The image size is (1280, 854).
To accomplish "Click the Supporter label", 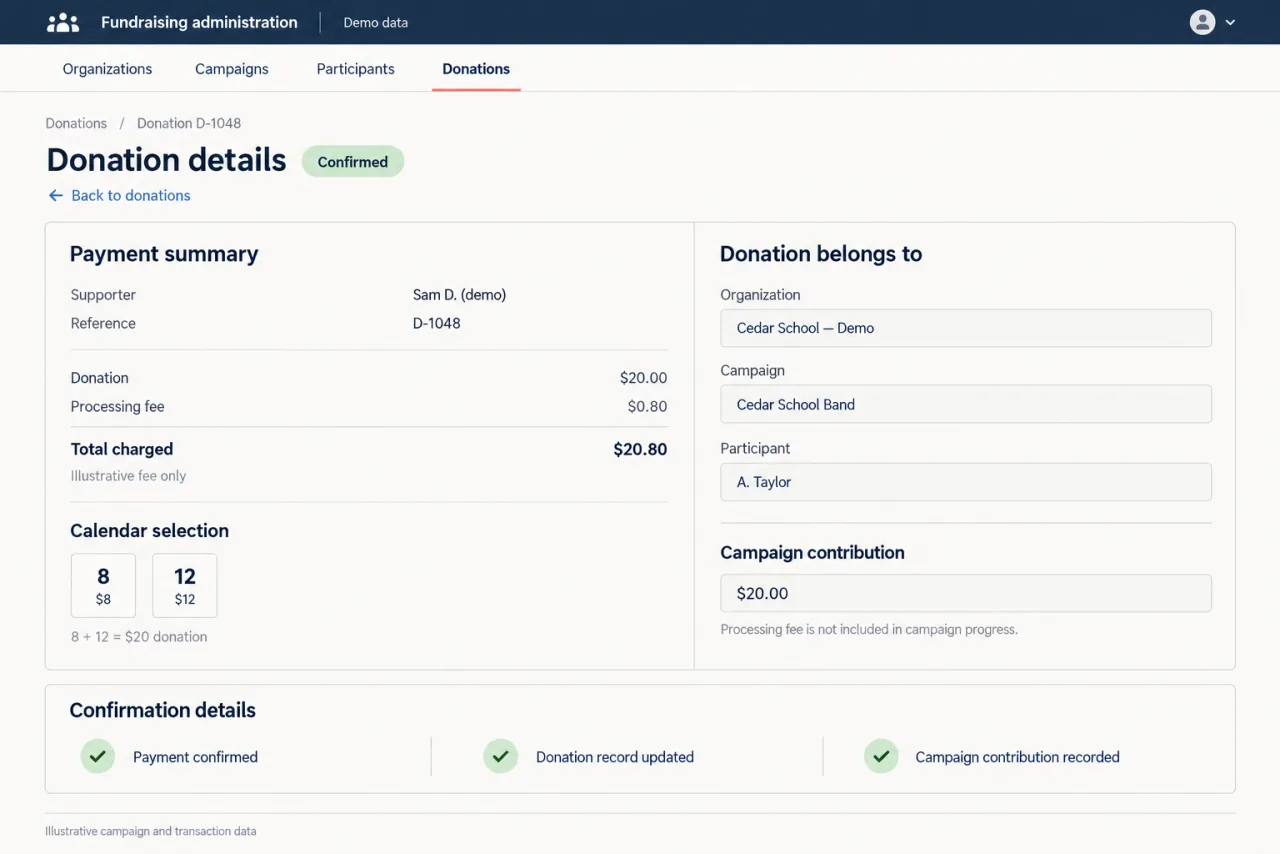I will click(103, 295).
